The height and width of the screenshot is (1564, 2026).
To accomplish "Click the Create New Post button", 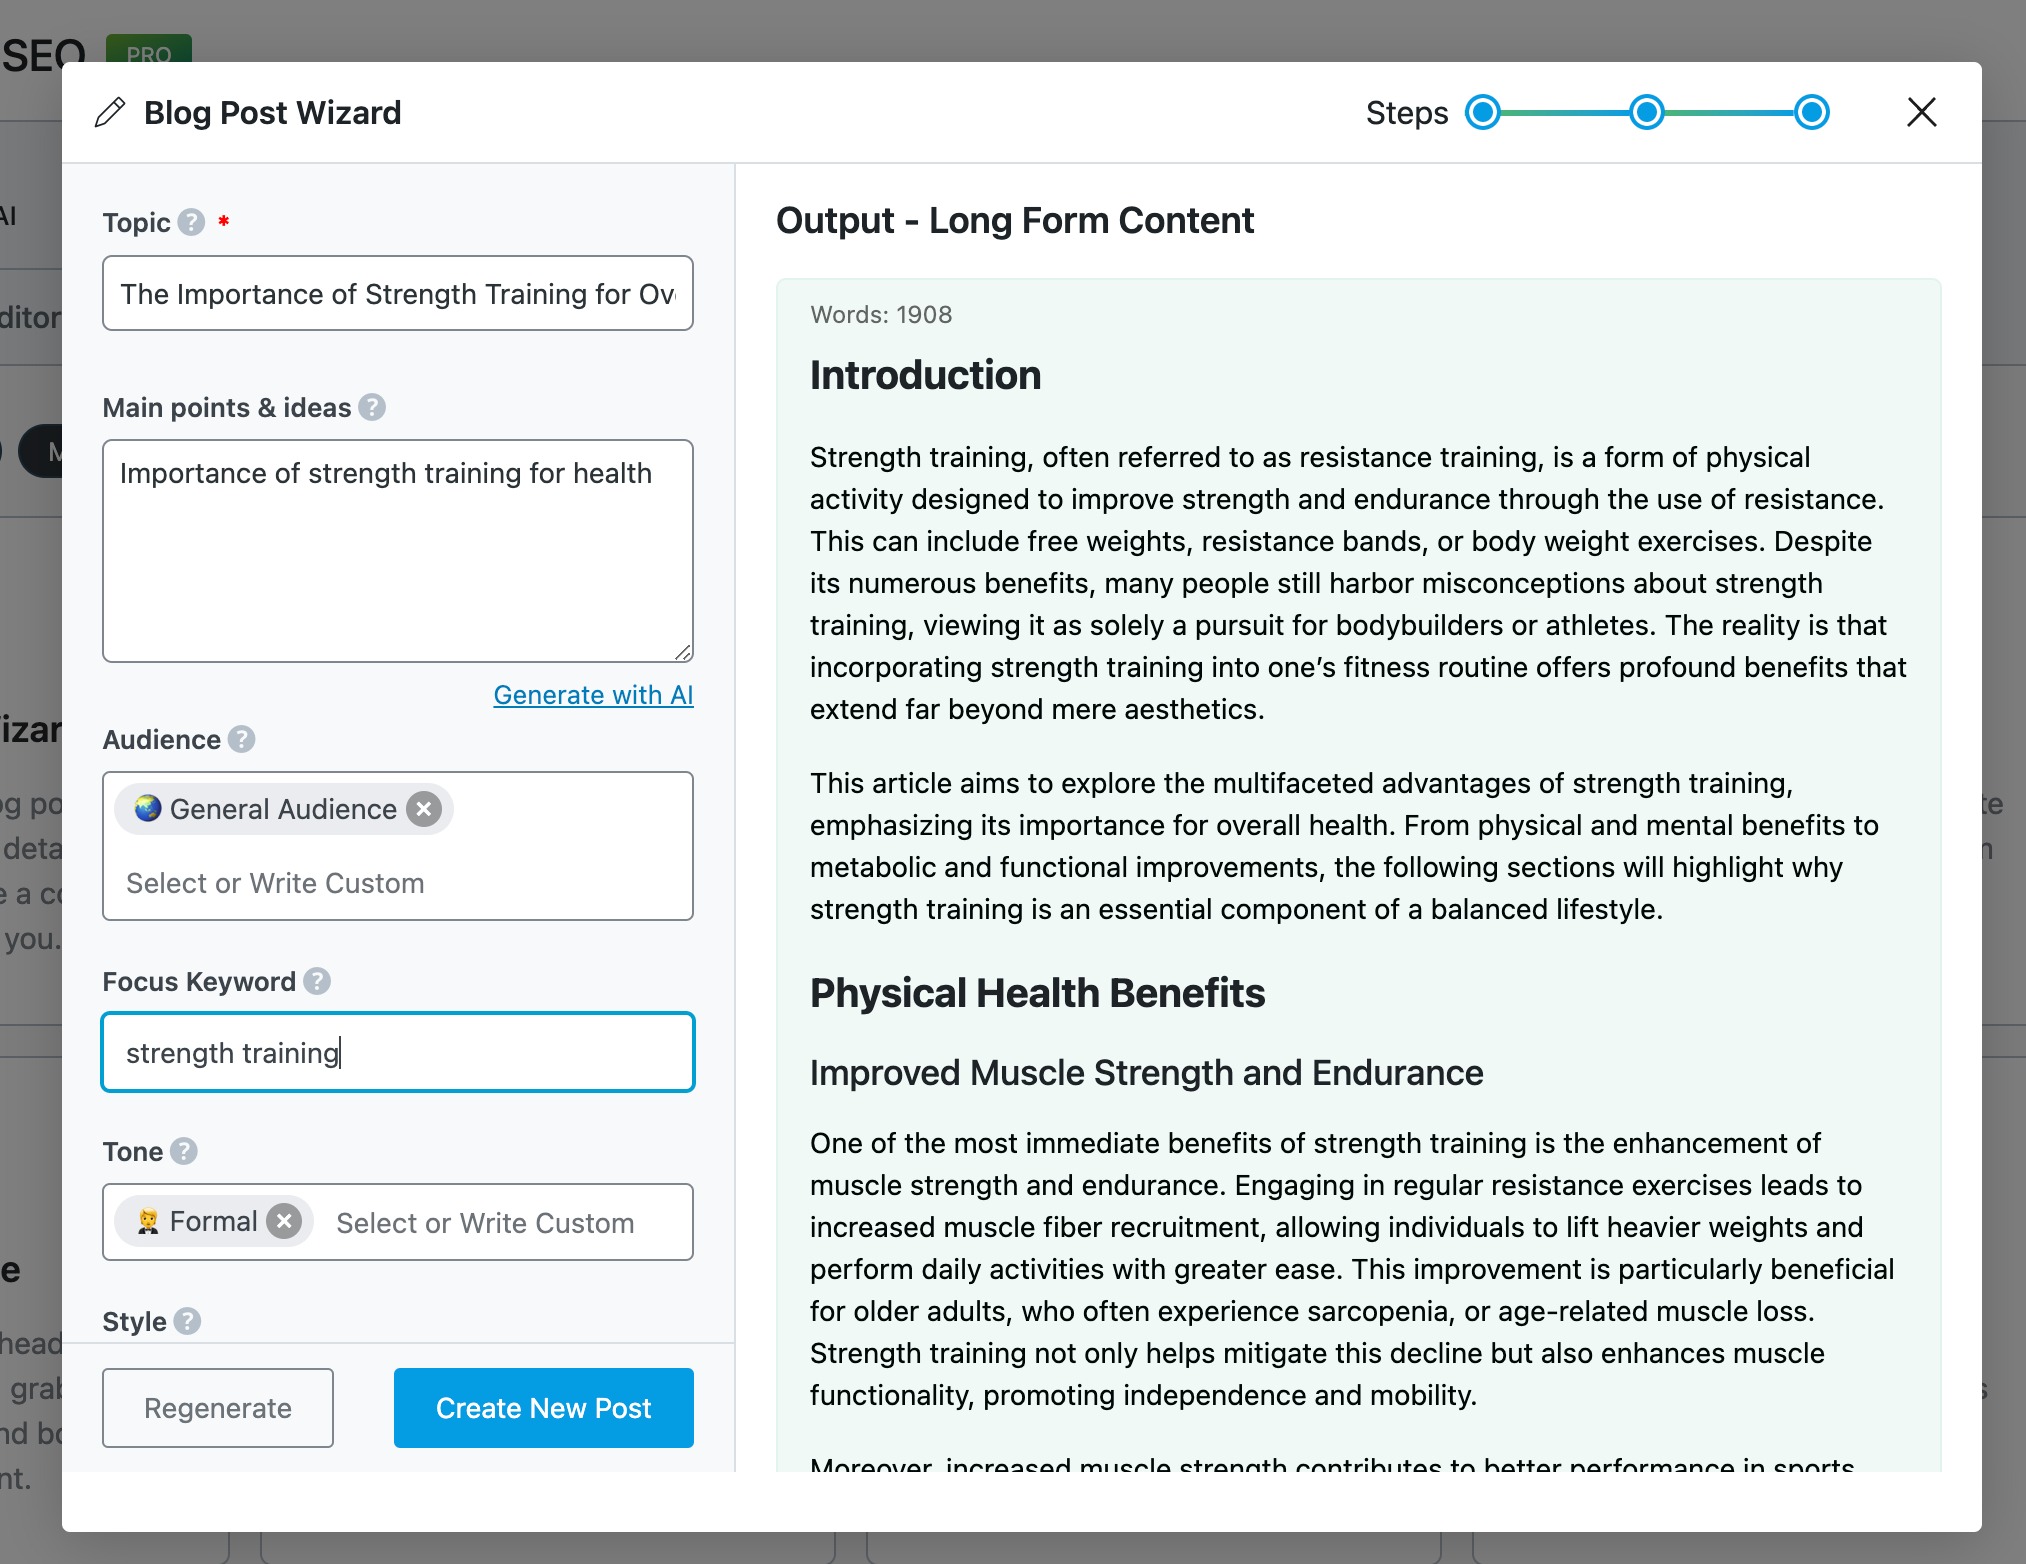I will coord(544,1408).
